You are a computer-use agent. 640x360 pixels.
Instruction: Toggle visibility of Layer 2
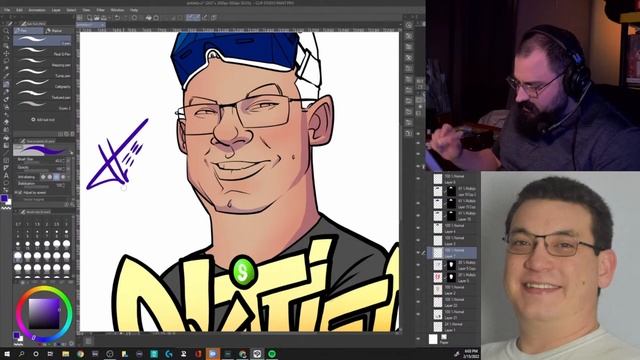418,290
